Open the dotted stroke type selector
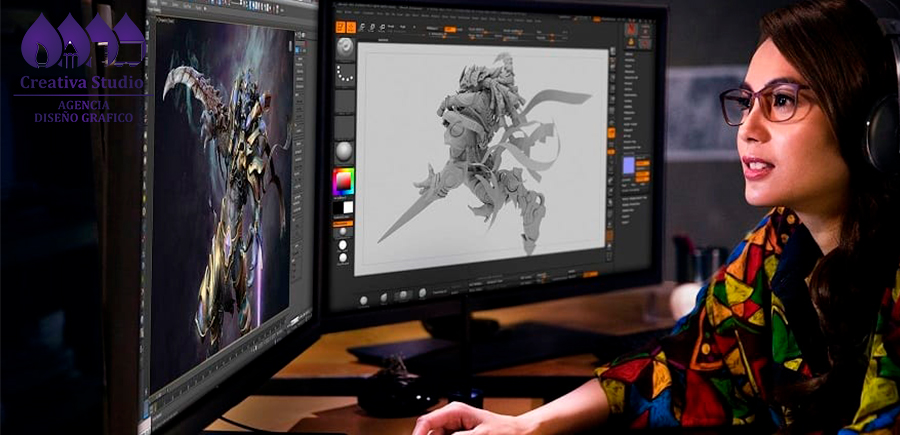Viewport: 900px width, 435px height. (344, 75)
